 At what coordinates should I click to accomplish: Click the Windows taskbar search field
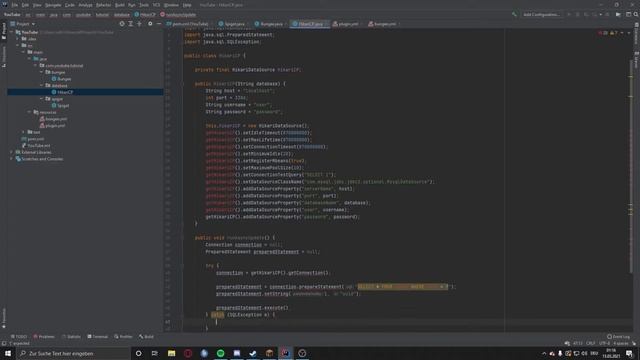click(x=73, y=353)
